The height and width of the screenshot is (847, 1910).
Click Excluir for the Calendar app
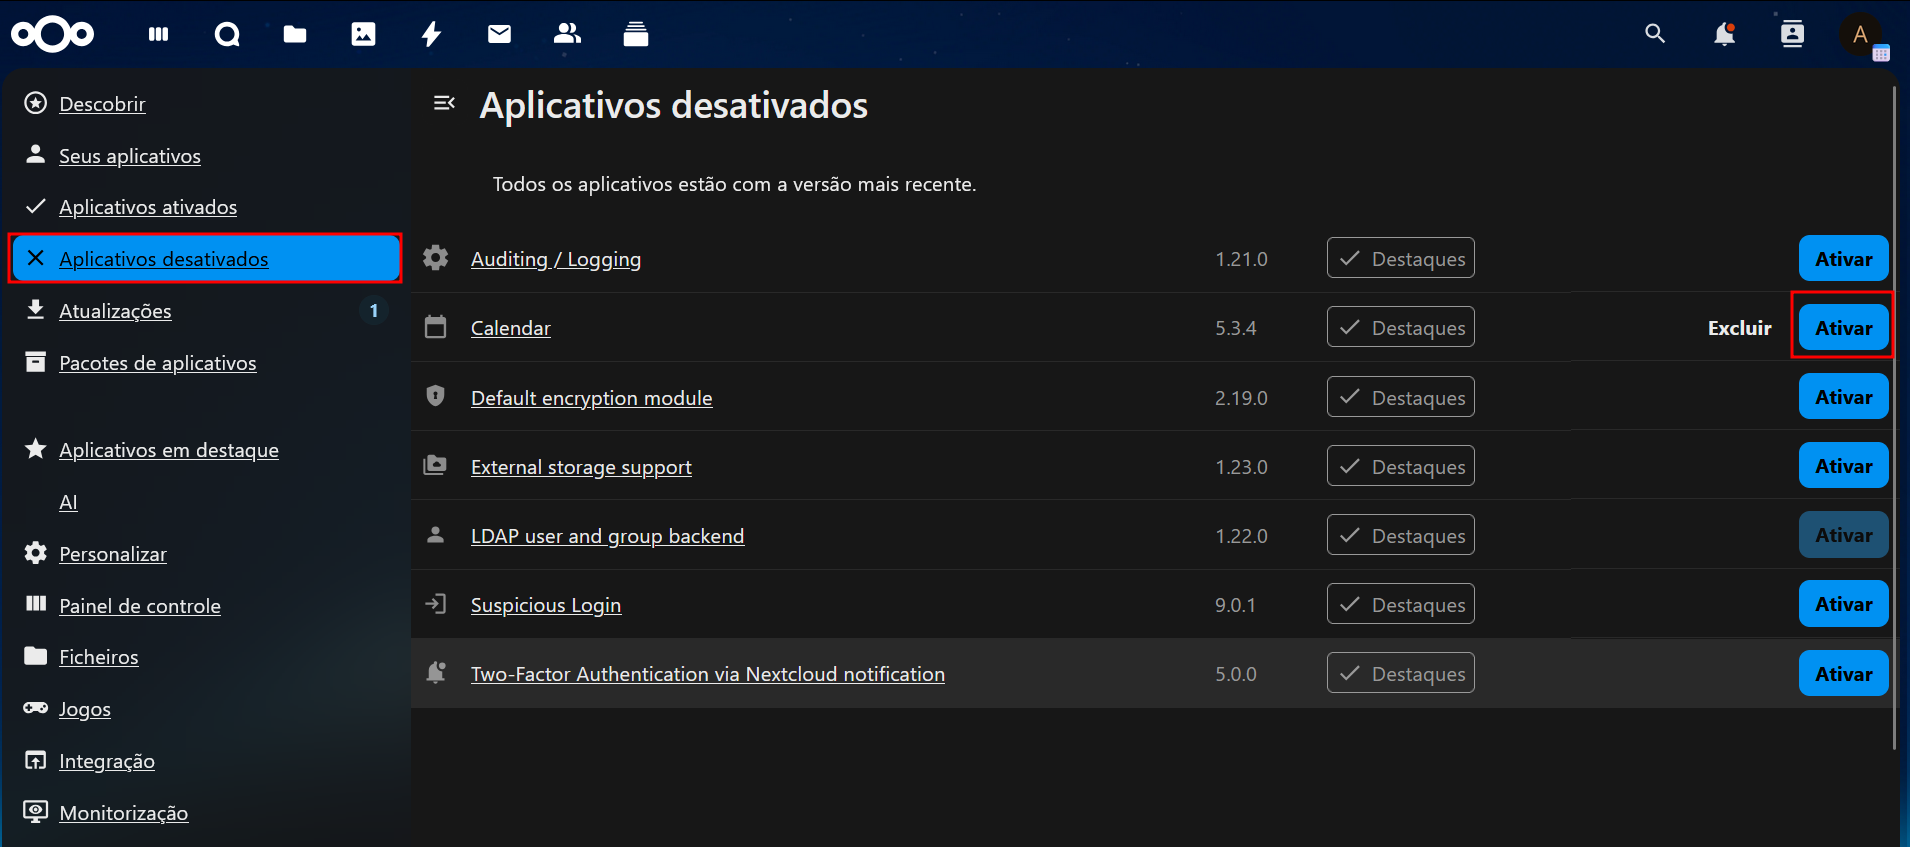(1740, 328)
